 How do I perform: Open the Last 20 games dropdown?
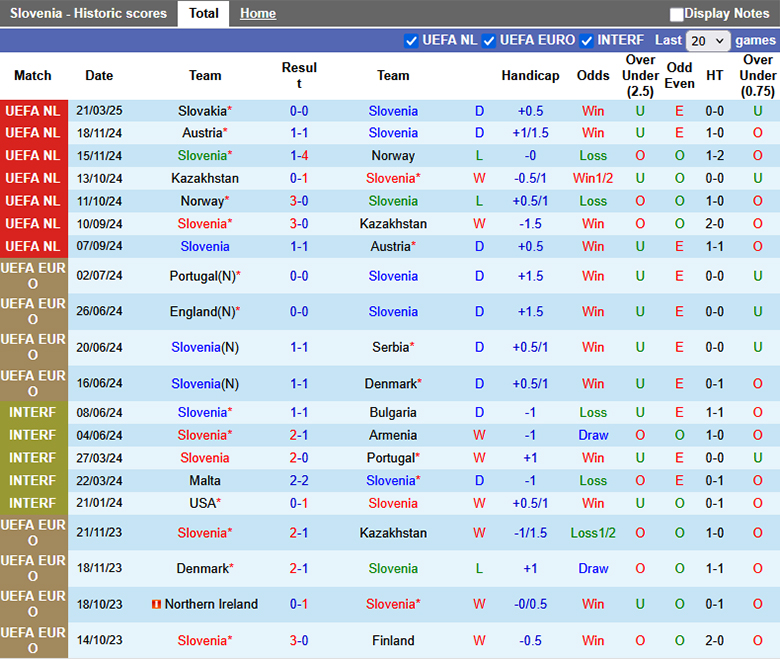(708, 41)
